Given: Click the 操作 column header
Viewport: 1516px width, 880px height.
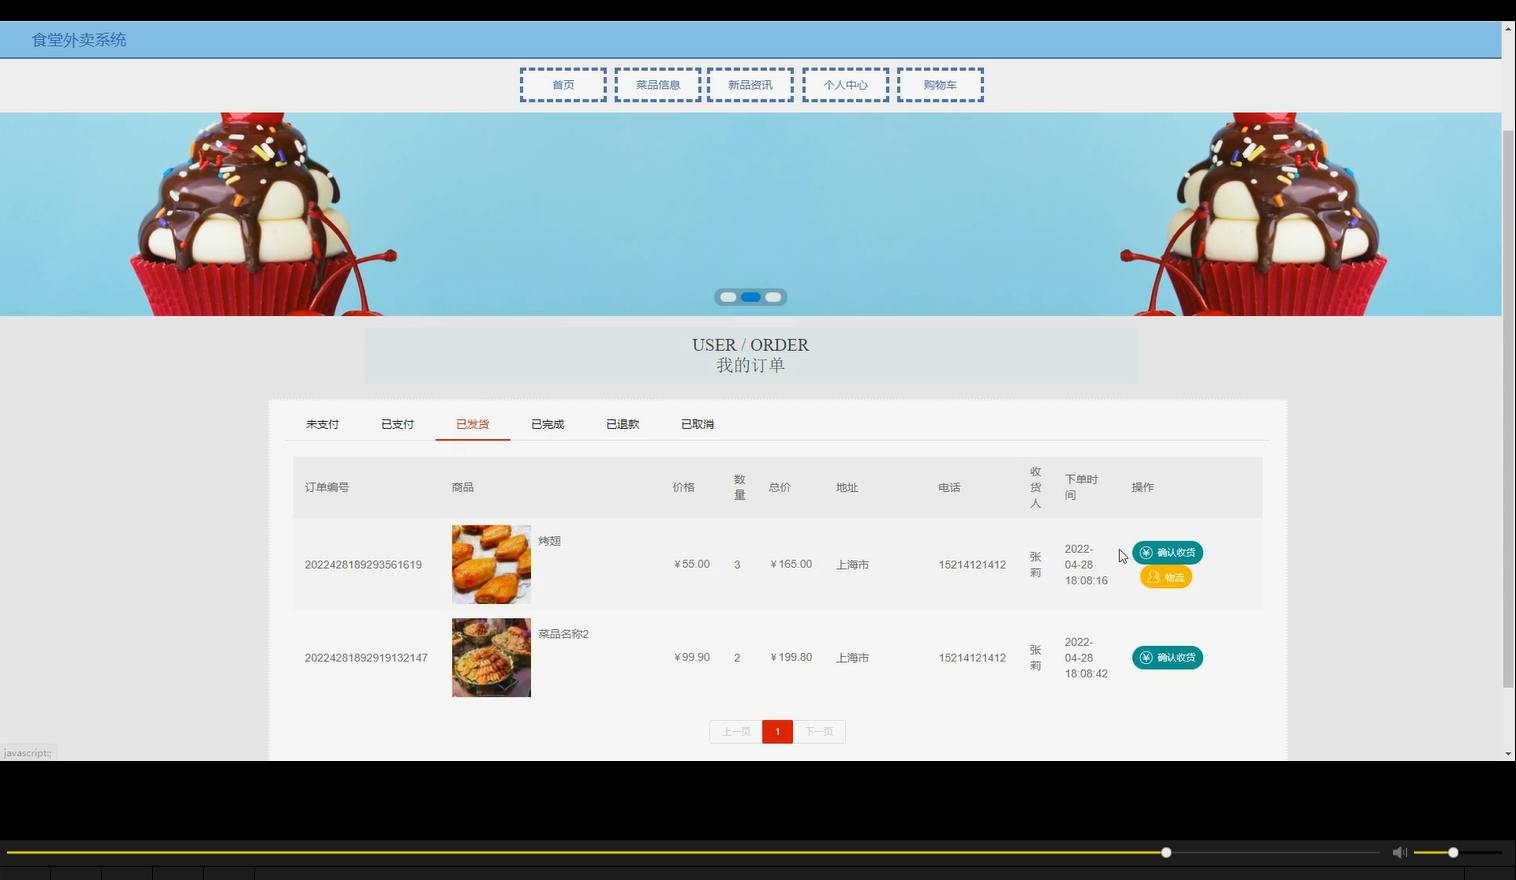Looking at the screenshot, I should pos(1143,488).
